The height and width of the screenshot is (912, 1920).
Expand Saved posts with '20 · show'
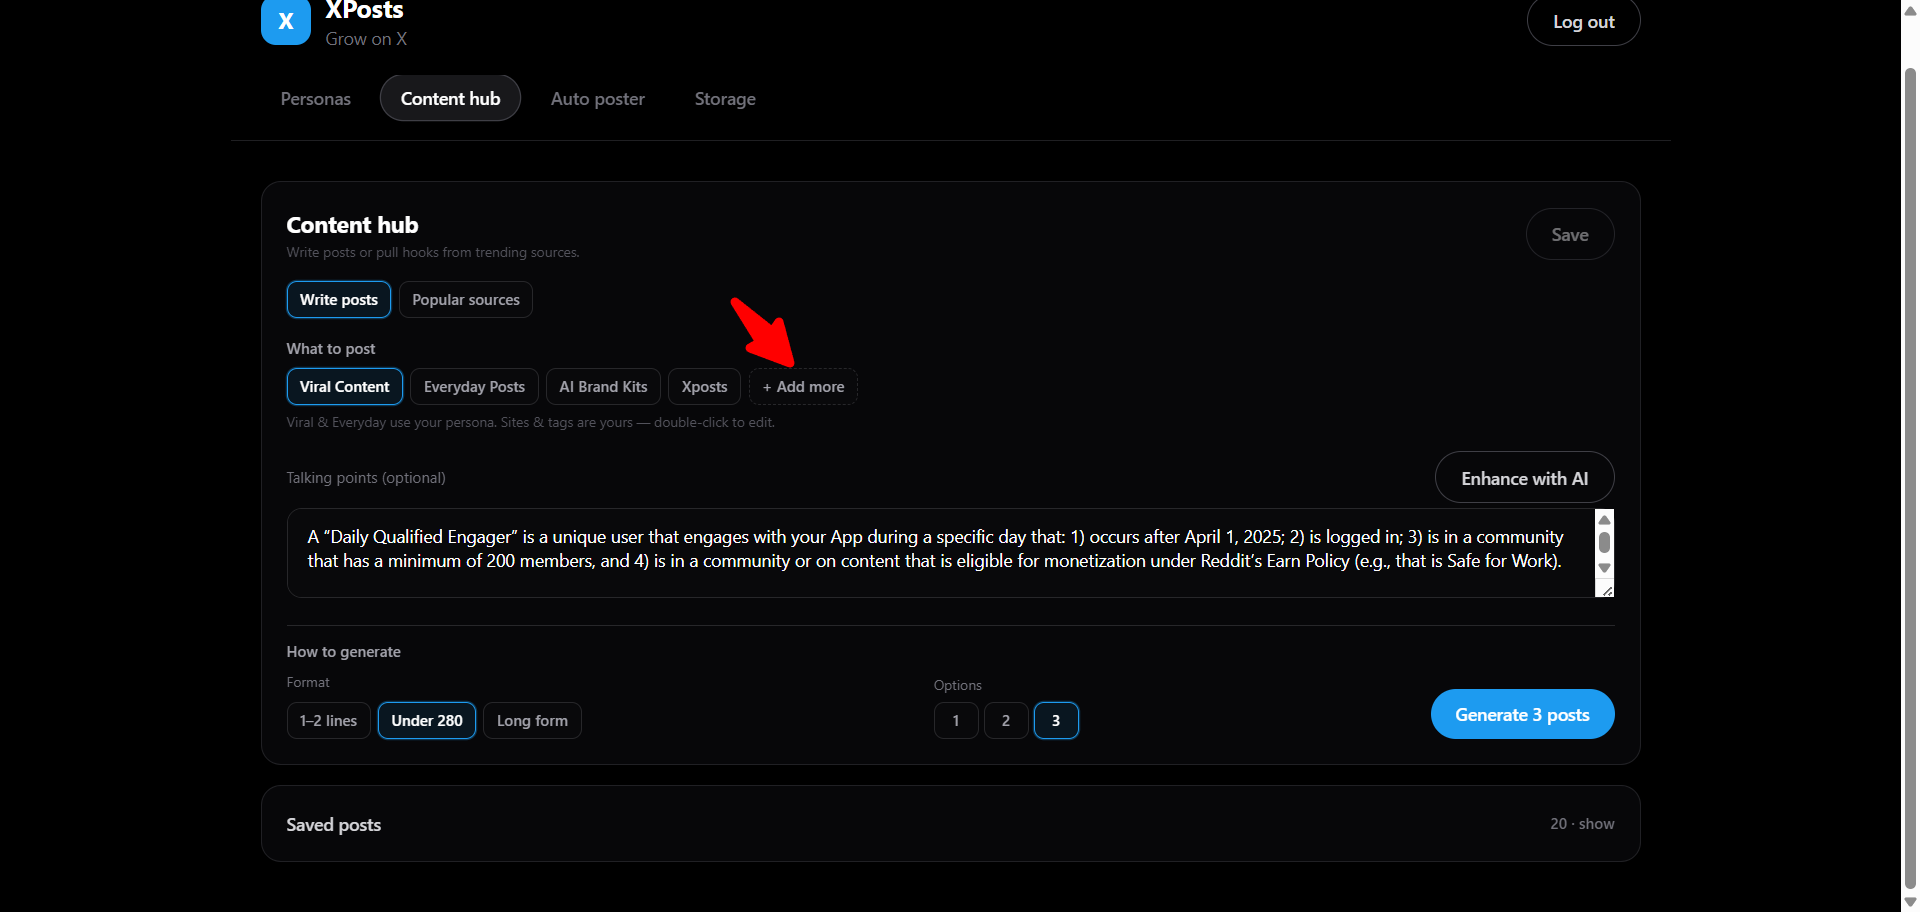pos(1582,824)
